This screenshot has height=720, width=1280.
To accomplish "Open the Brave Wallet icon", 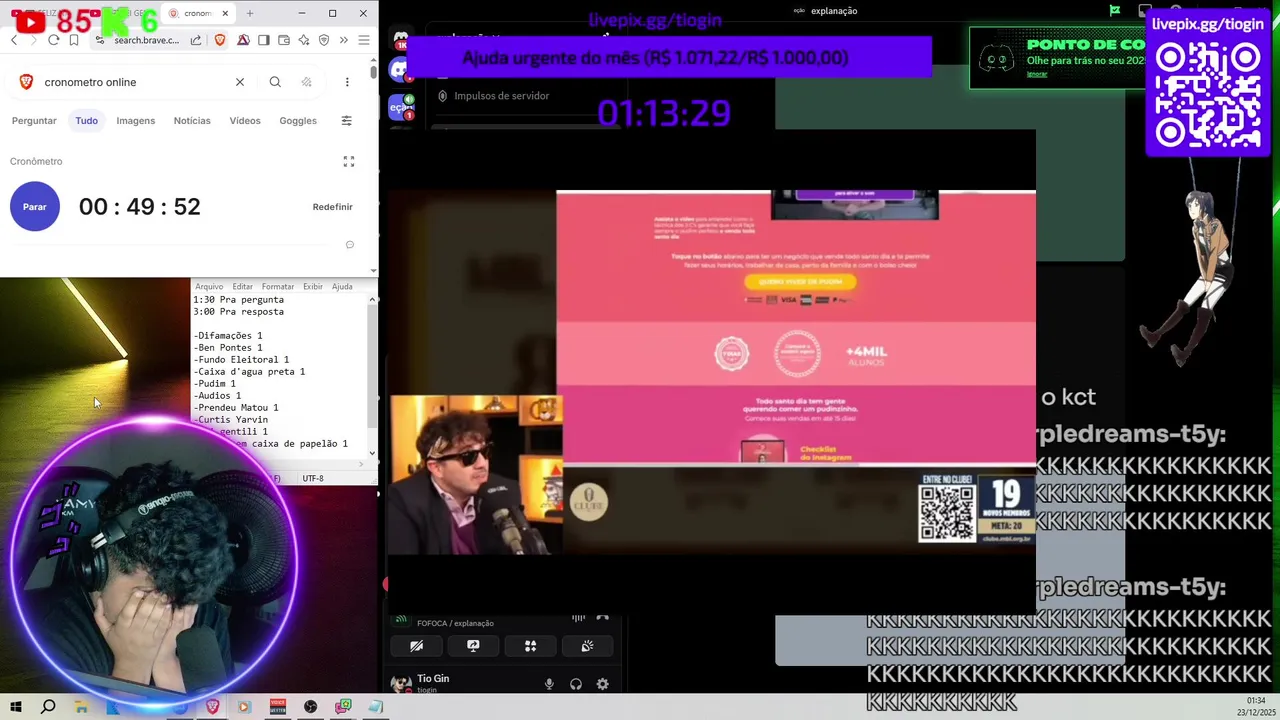I will tap(284, 40).
